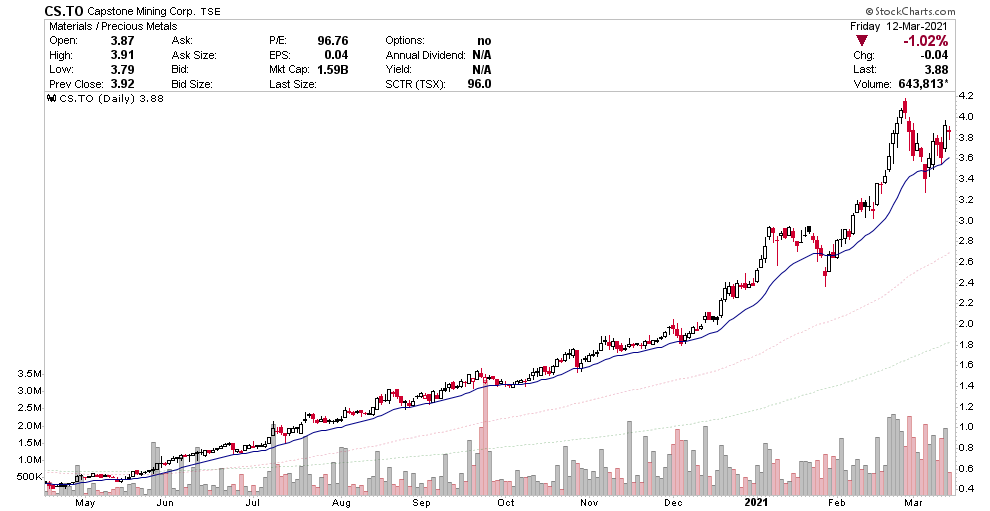Select the High value 3.91
990x511 pixels.
pos(122,55)
